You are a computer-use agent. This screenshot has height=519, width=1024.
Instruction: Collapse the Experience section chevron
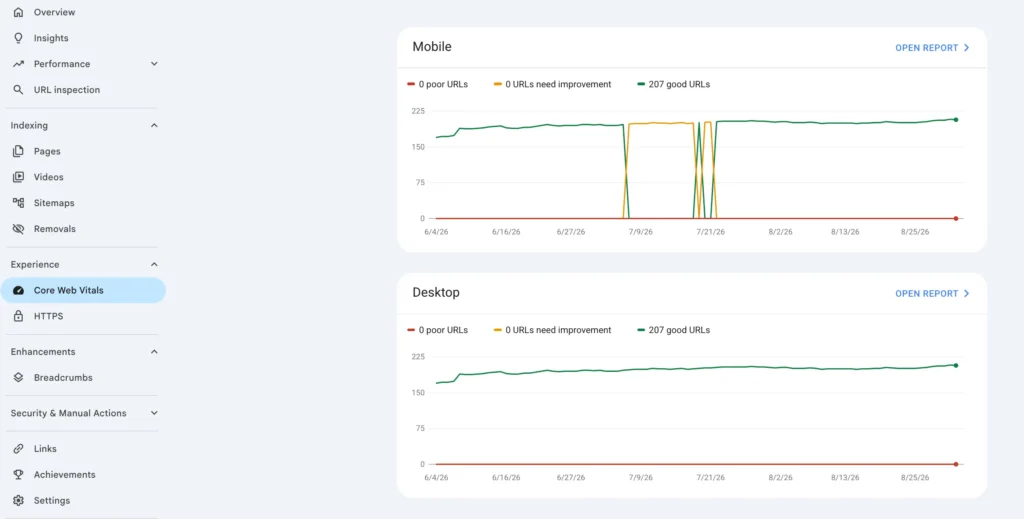[154, 264]
